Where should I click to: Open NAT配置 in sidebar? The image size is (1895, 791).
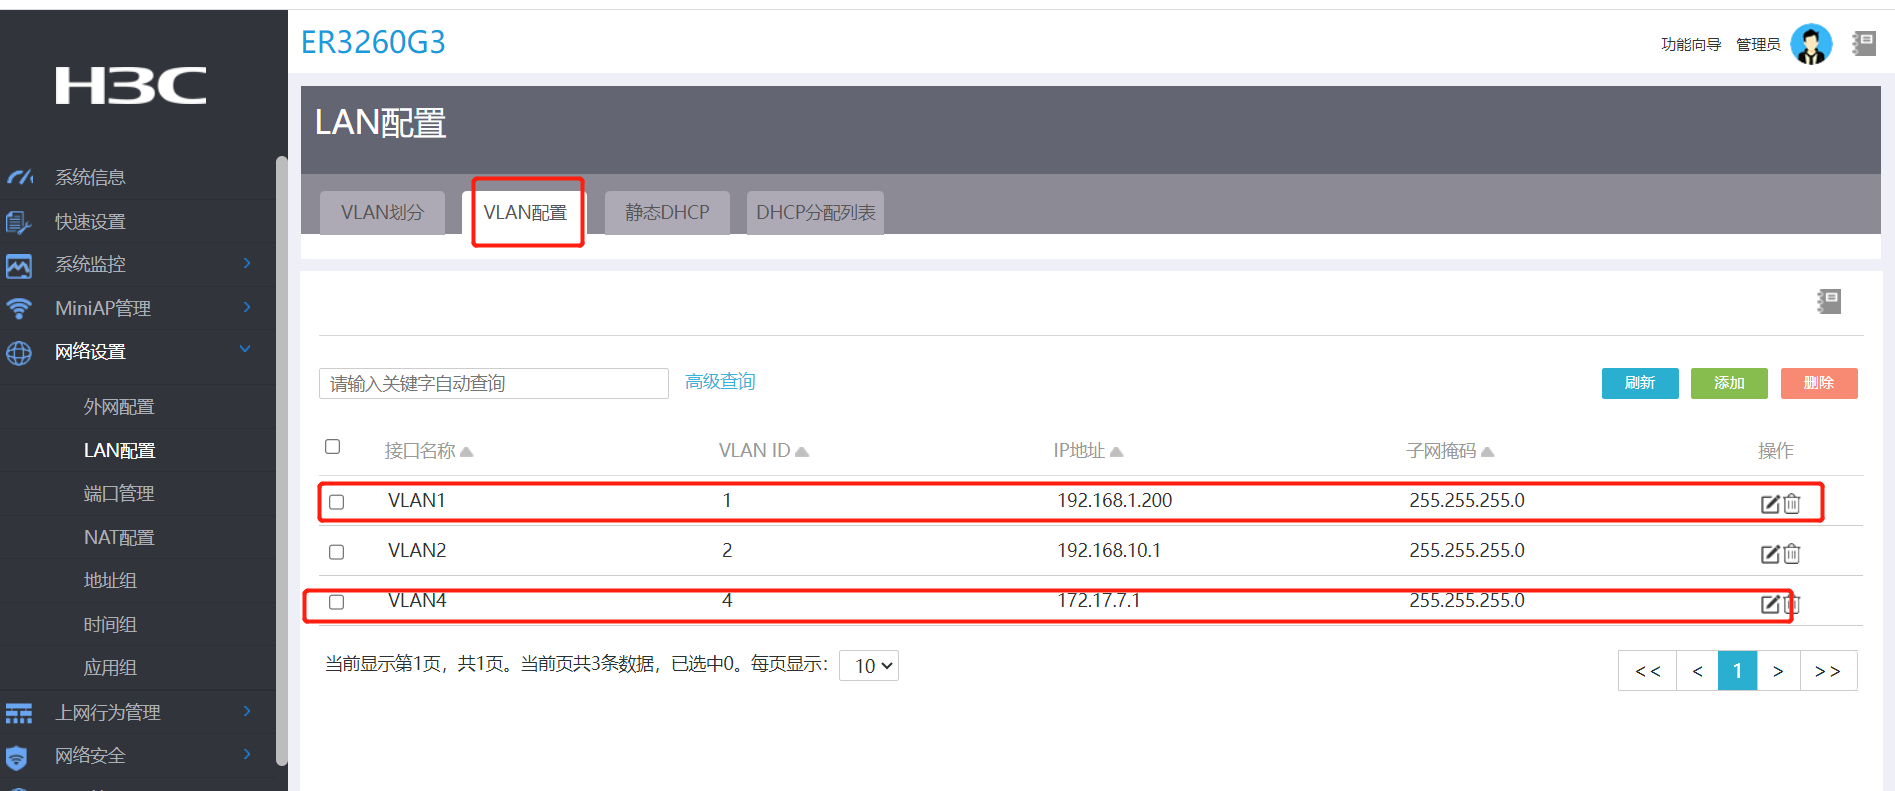click(x=119, y=538)
